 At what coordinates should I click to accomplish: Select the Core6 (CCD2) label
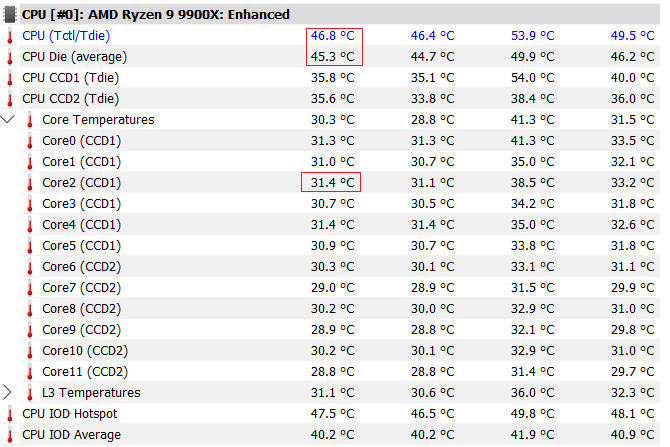pyautogui.click(x=82, y=267)
